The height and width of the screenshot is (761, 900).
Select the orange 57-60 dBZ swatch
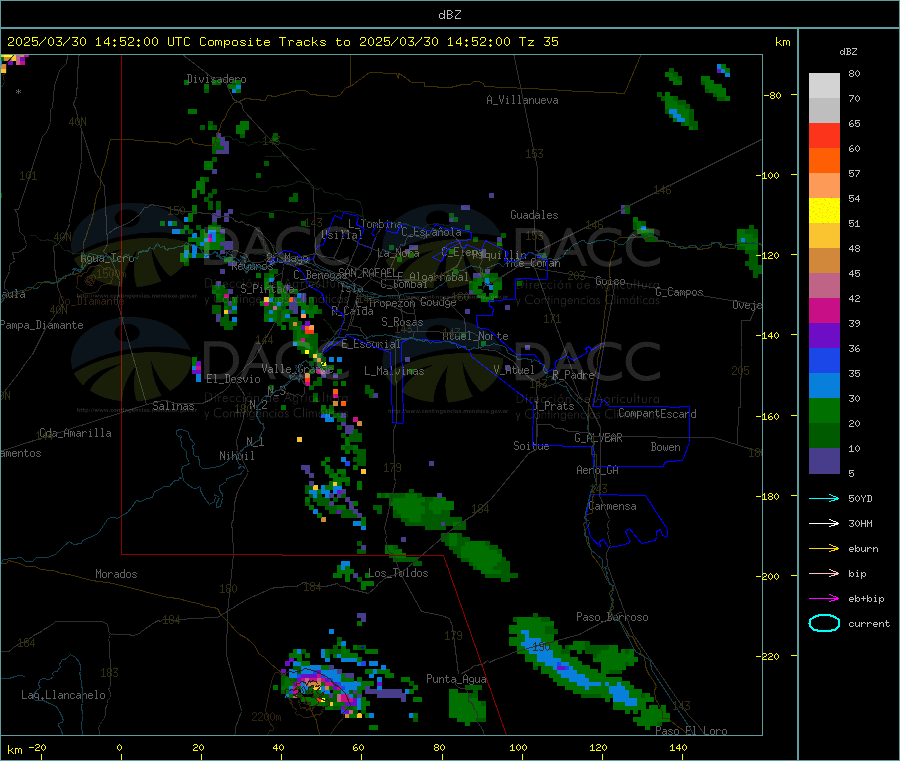824,161
